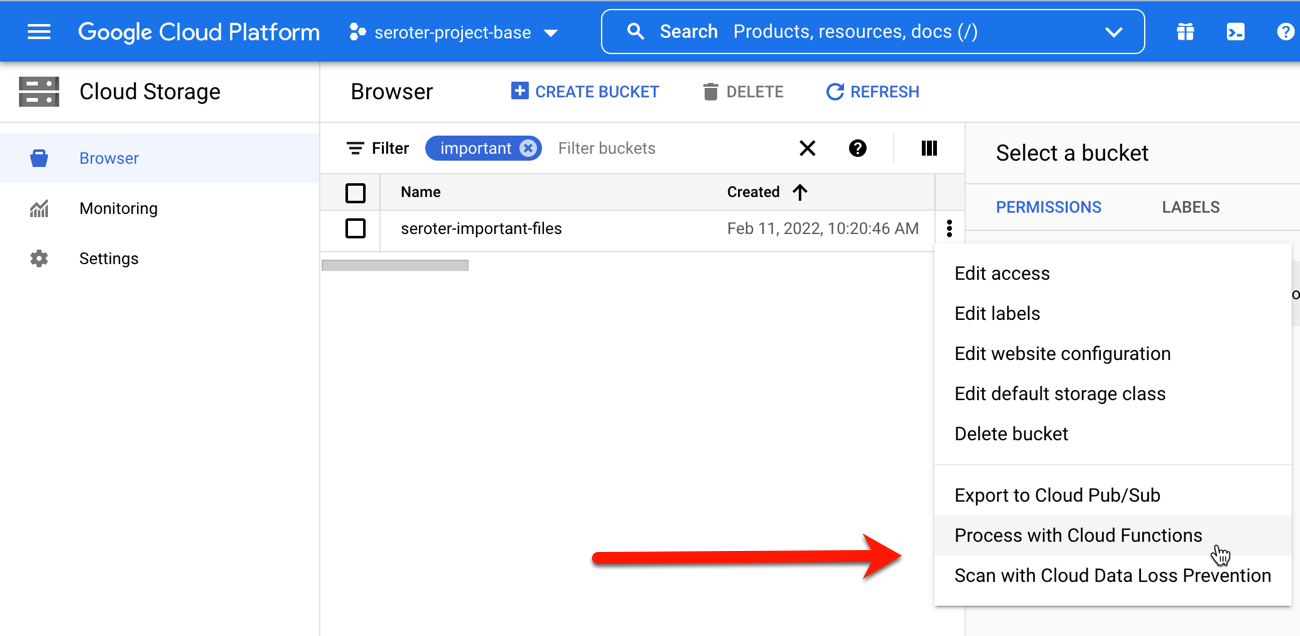Sort by Created column arrow
Viewport: 1300px width, 636px height.
click(x=800, y=192)
